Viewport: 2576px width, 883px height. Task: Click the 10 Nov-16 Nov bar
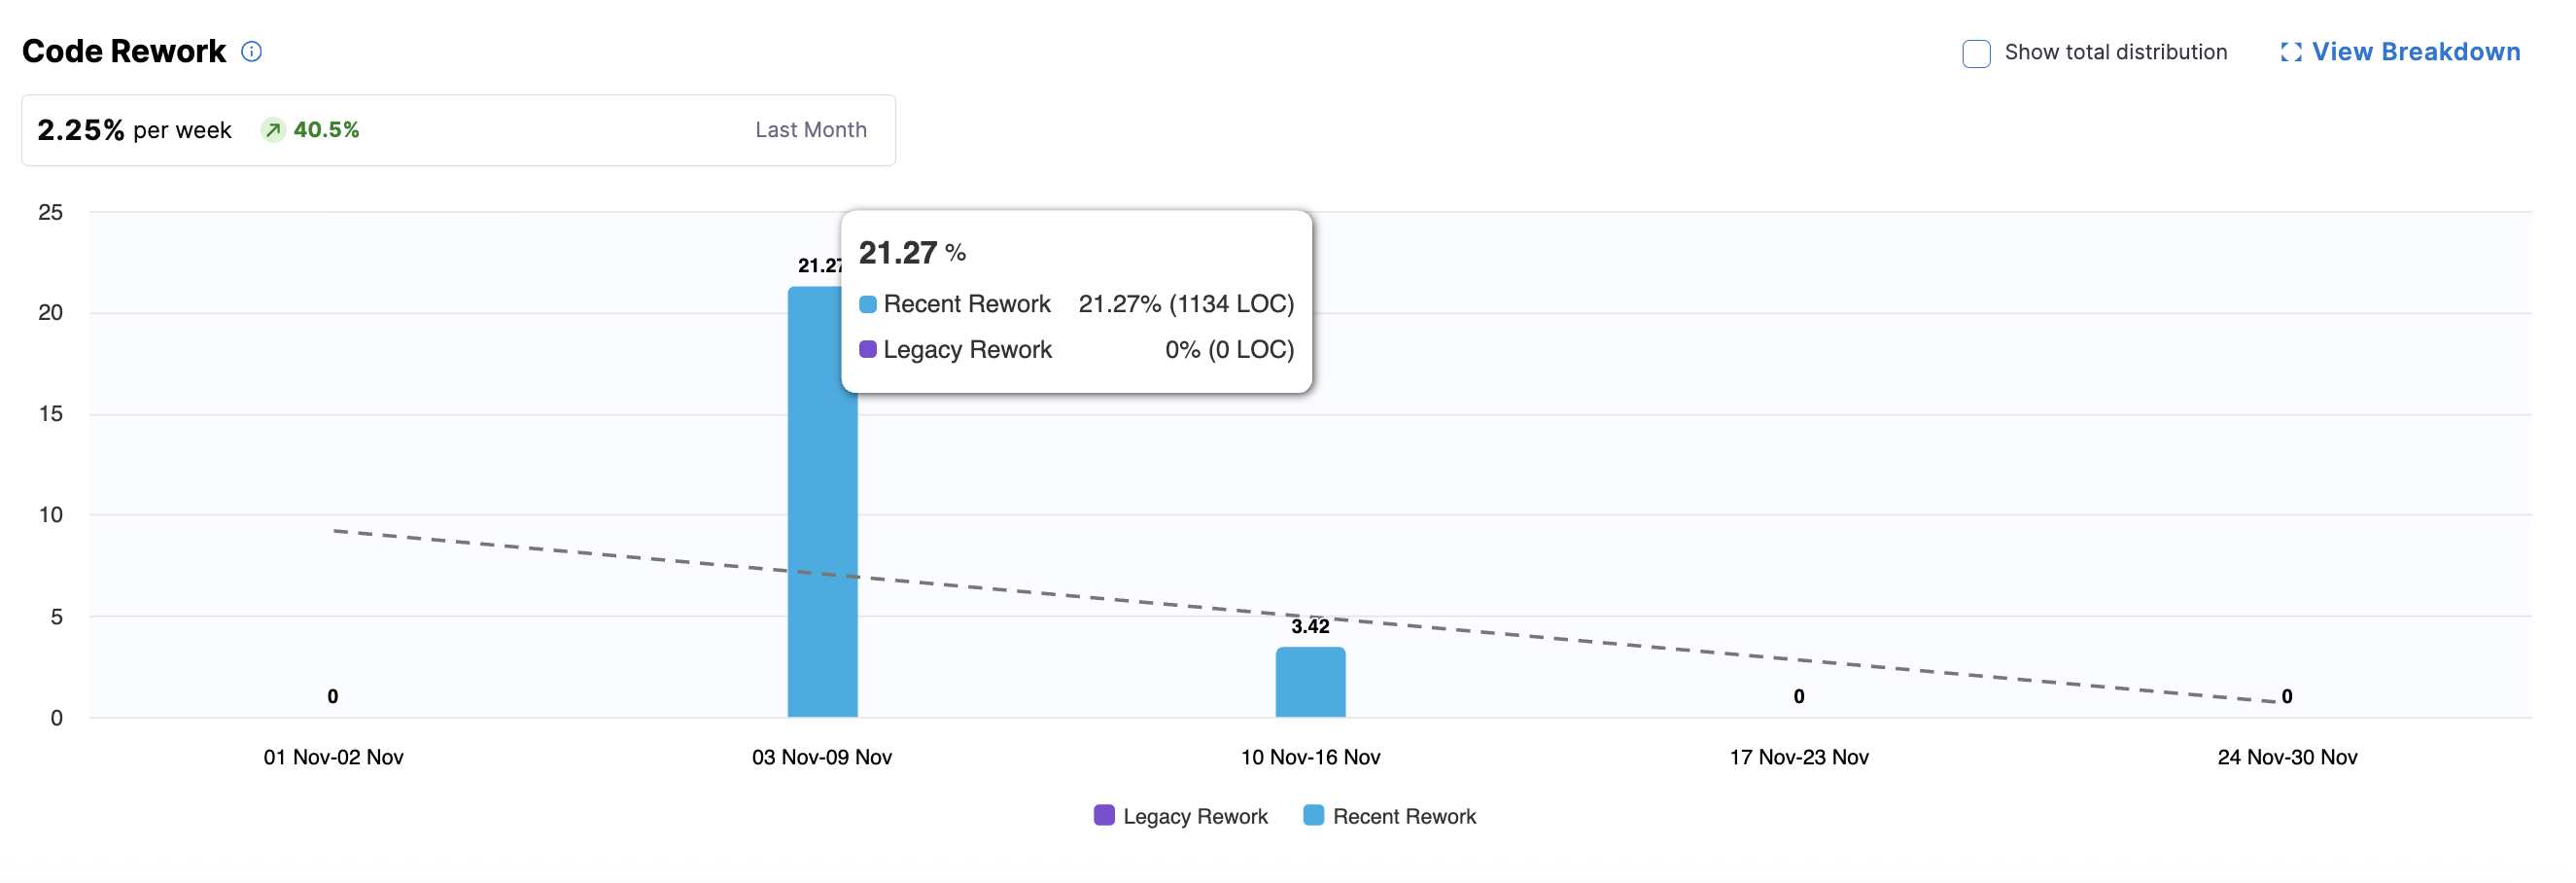click(1310, 682)
